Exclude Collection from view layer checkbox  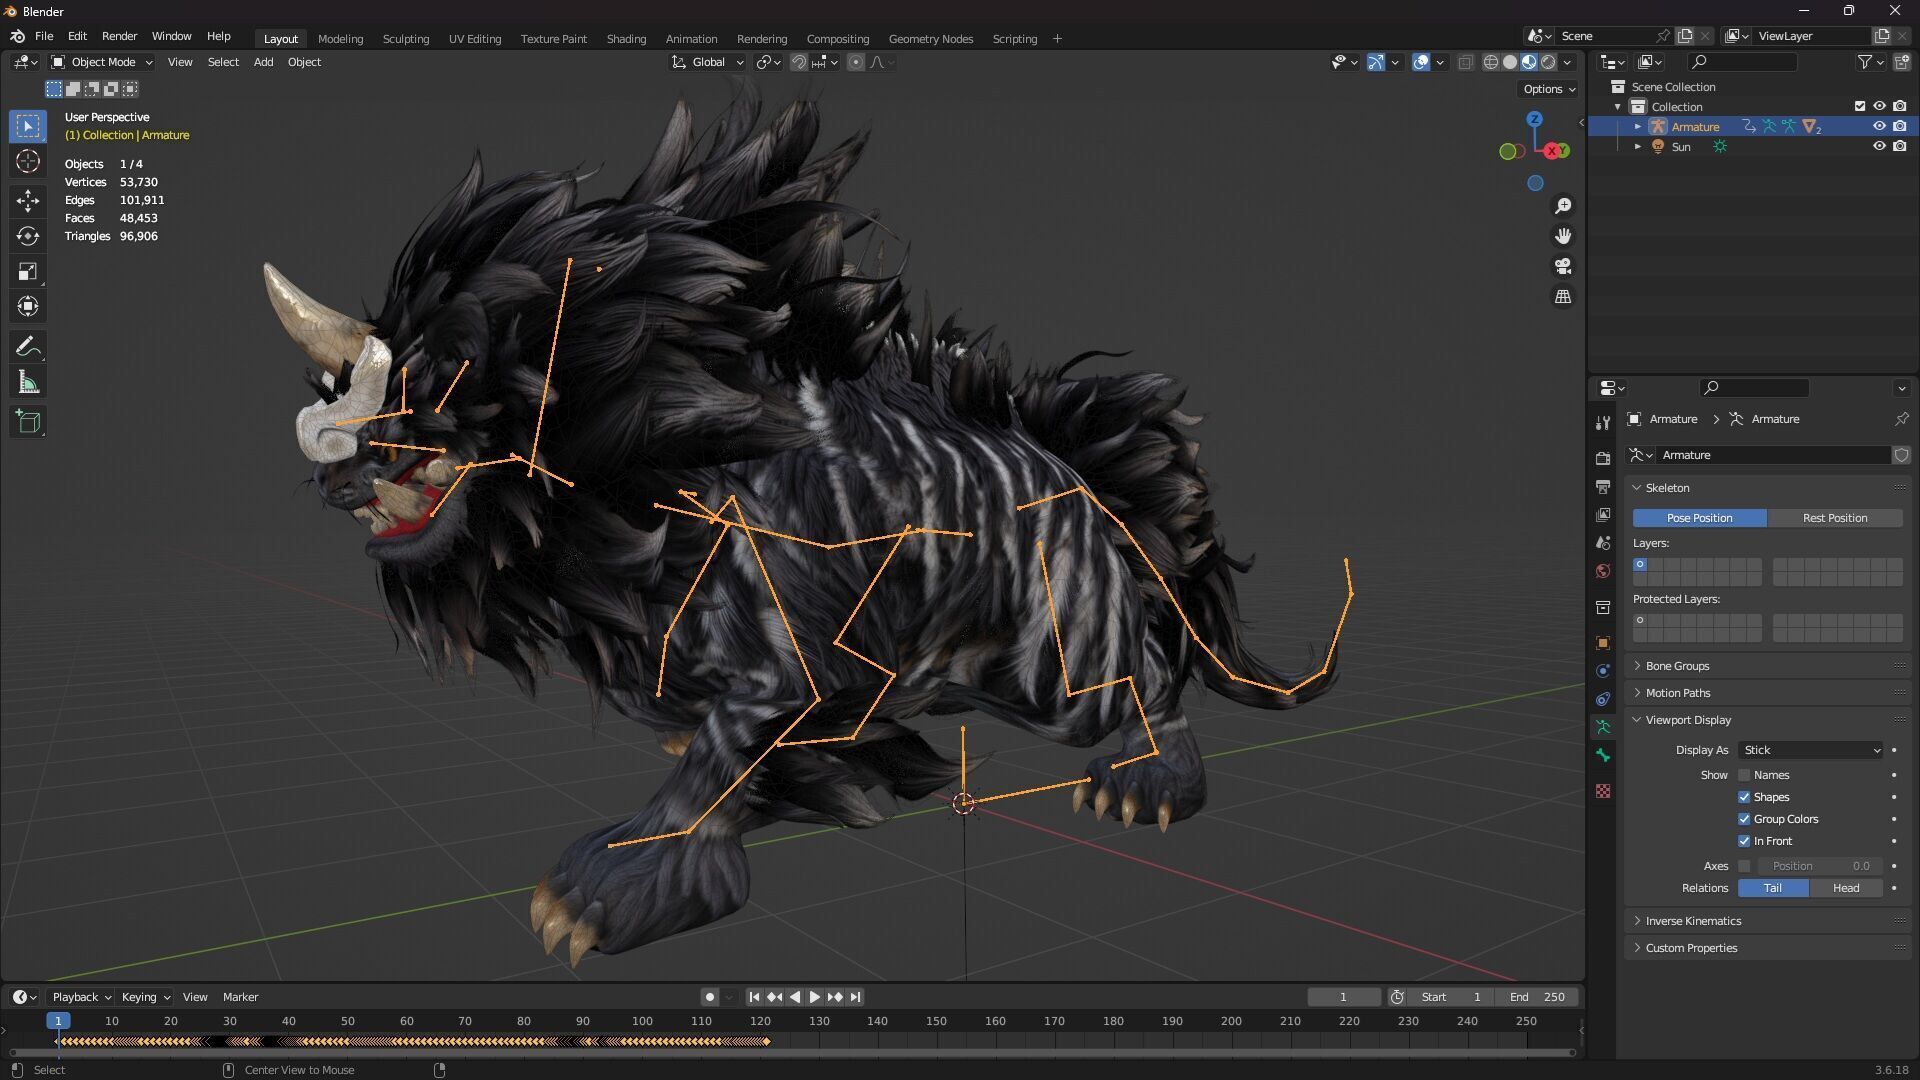[1860, 106]
